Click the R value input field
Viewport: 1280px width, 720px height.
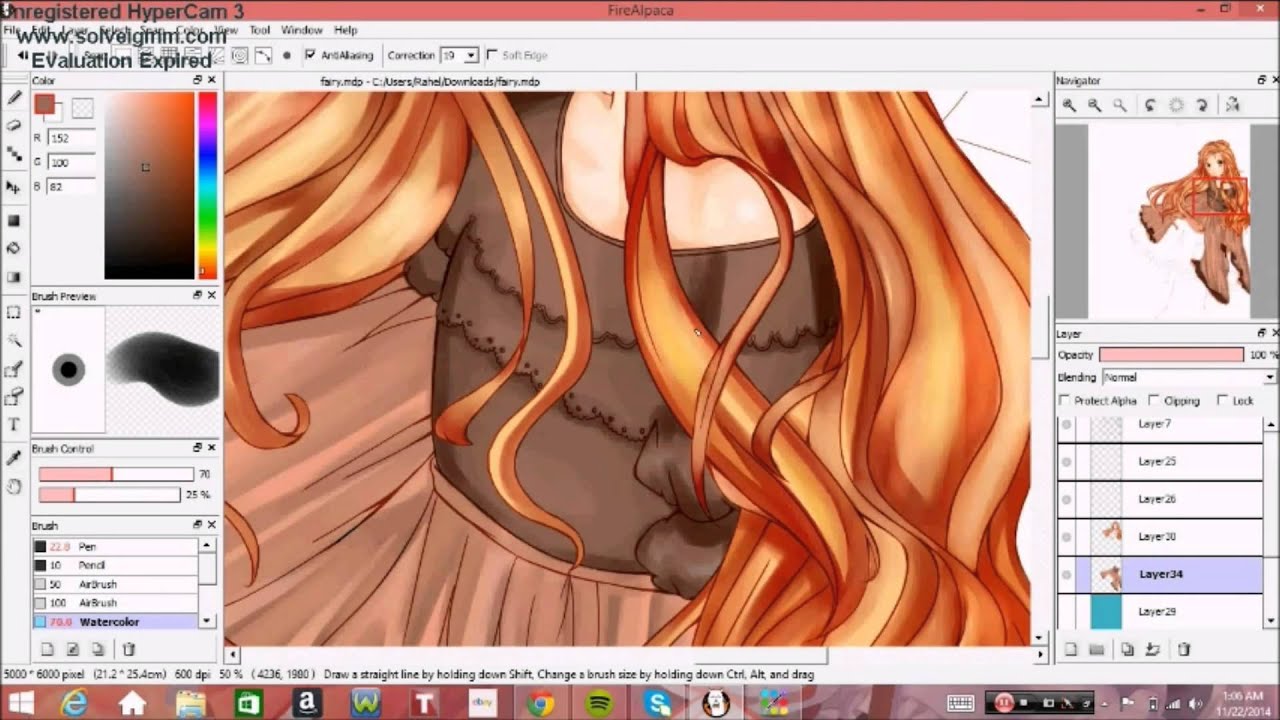coord(70,138)
